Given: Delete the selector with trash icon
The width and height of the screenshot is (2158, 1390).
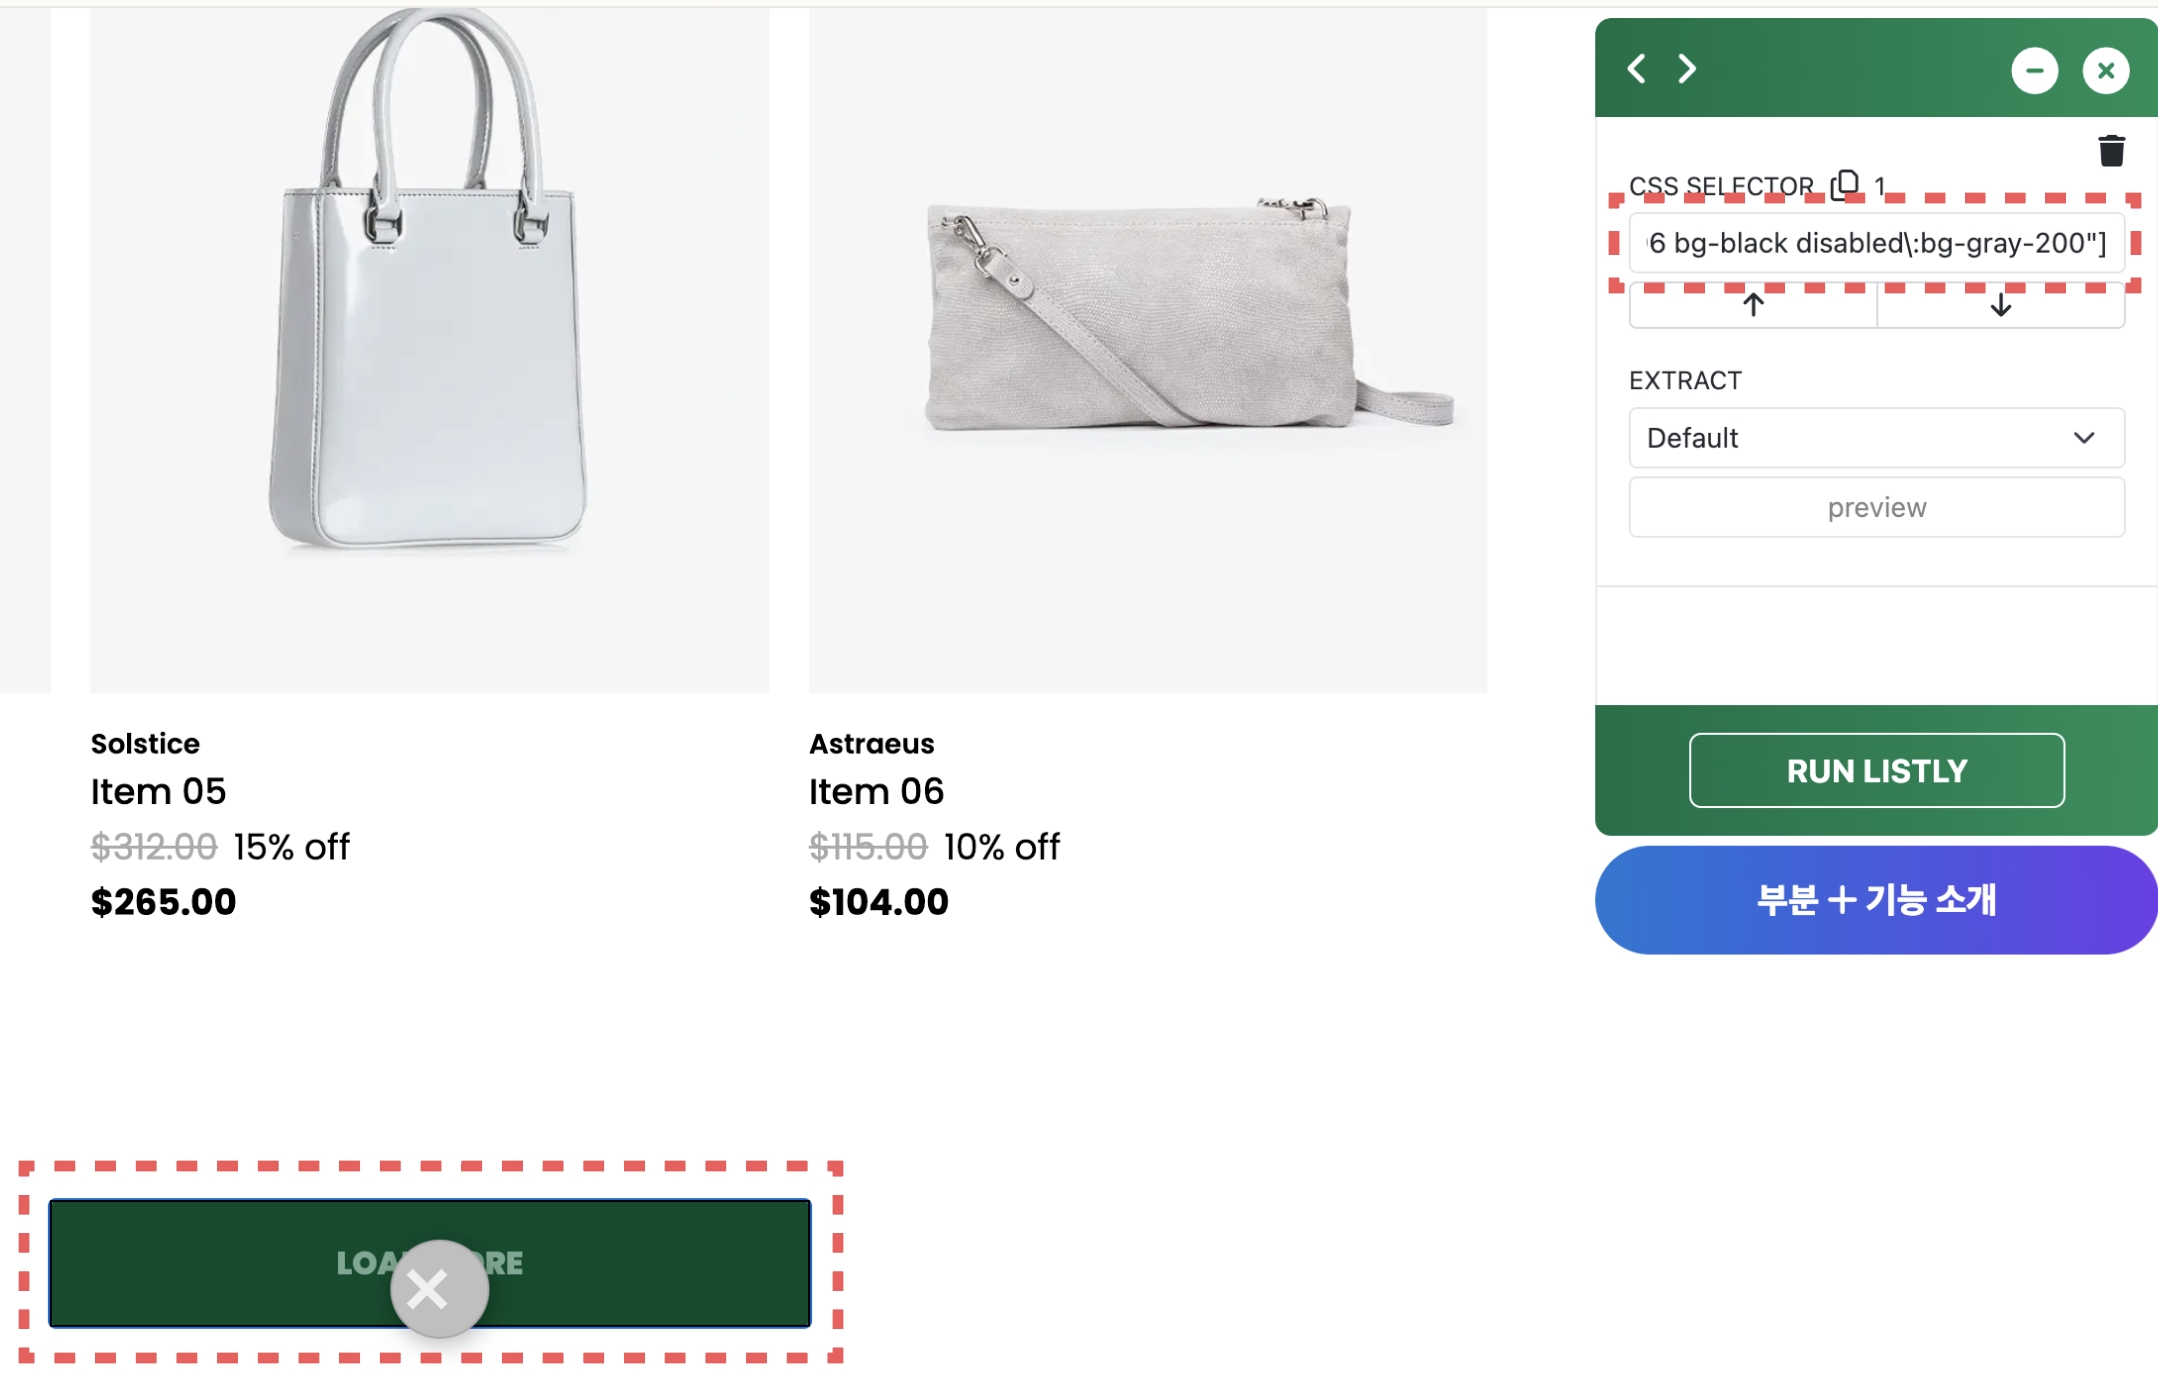Looking at the screenshot, I should point(2111,151).
